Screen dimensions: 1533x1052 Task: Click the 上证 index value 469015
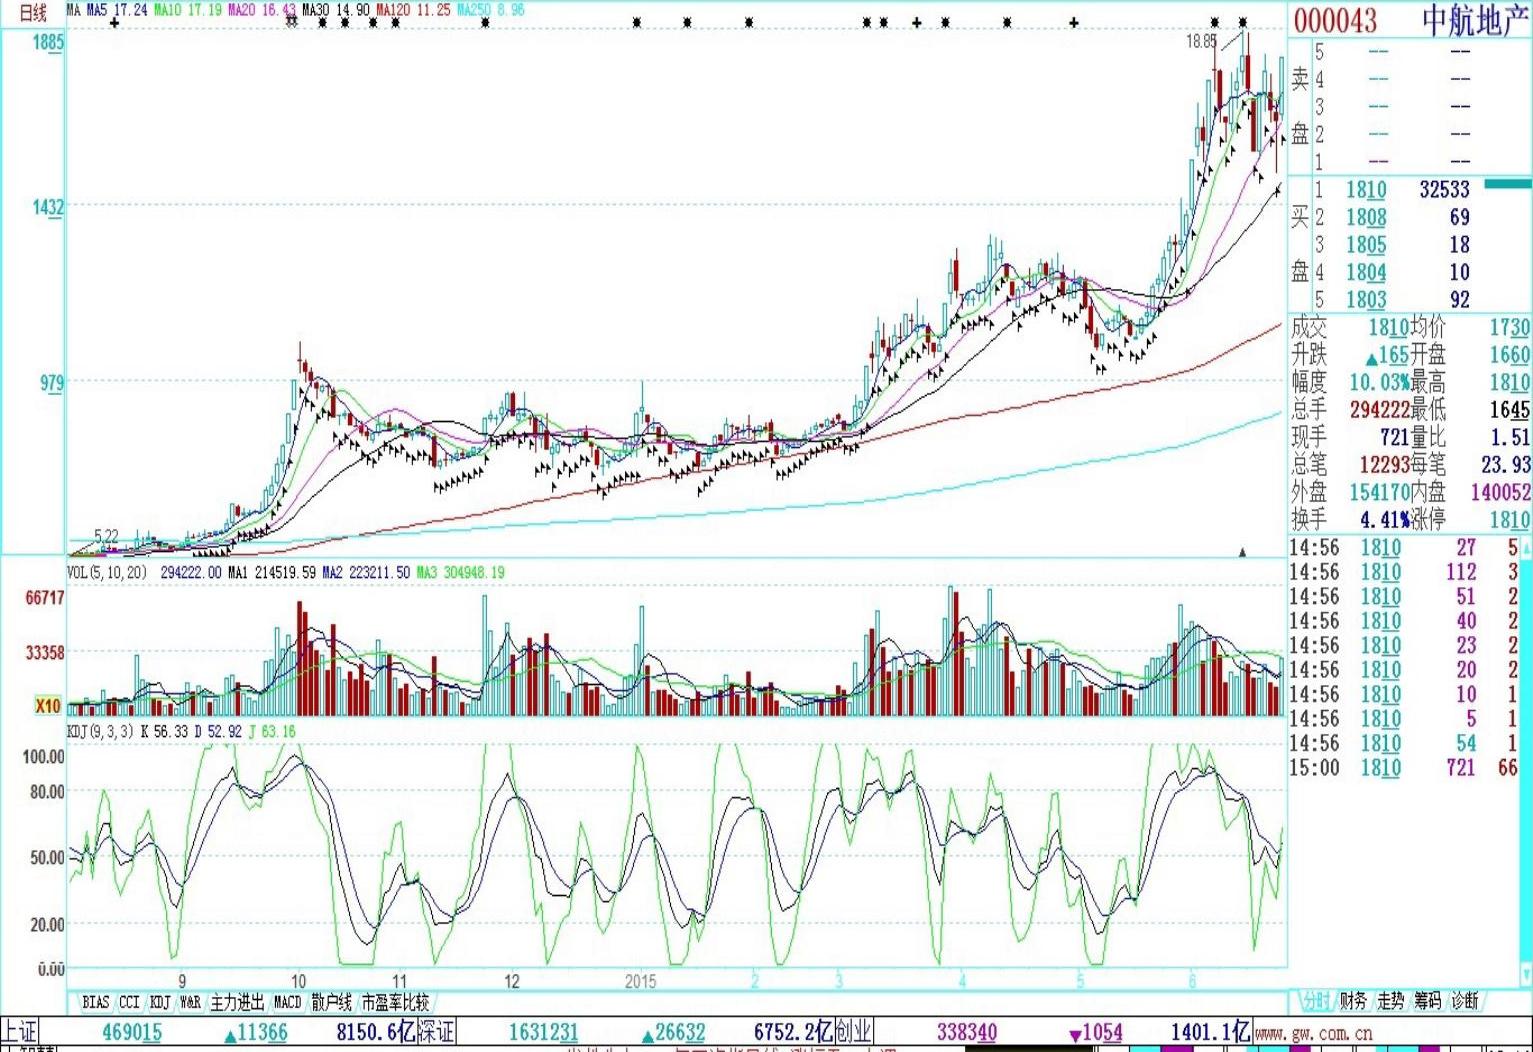coord(132,1032)
